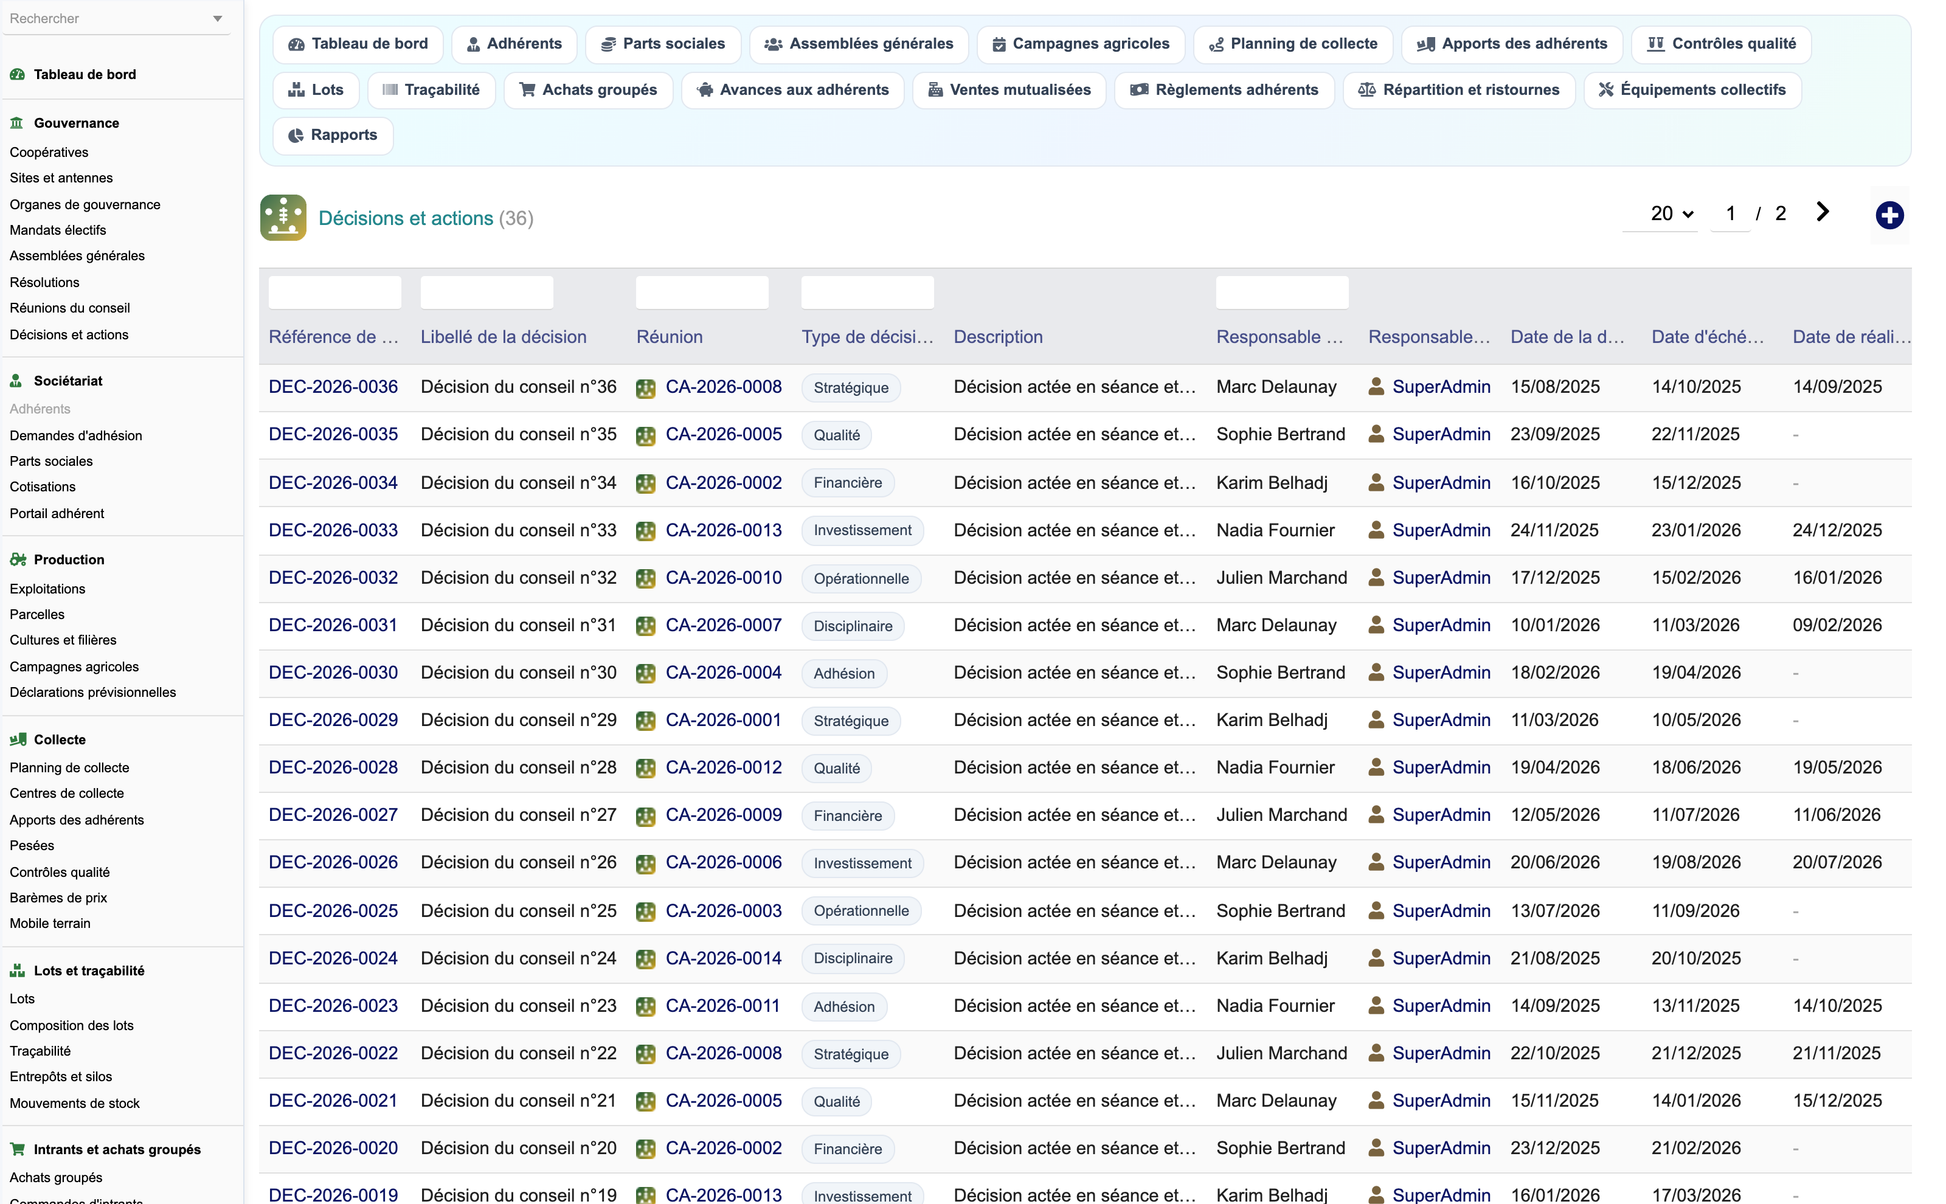The height and width of the screenshot is (1204, 1946).
Task: Click the Gouvernance section icon in sidebar
Action: [x=17, y=123]
